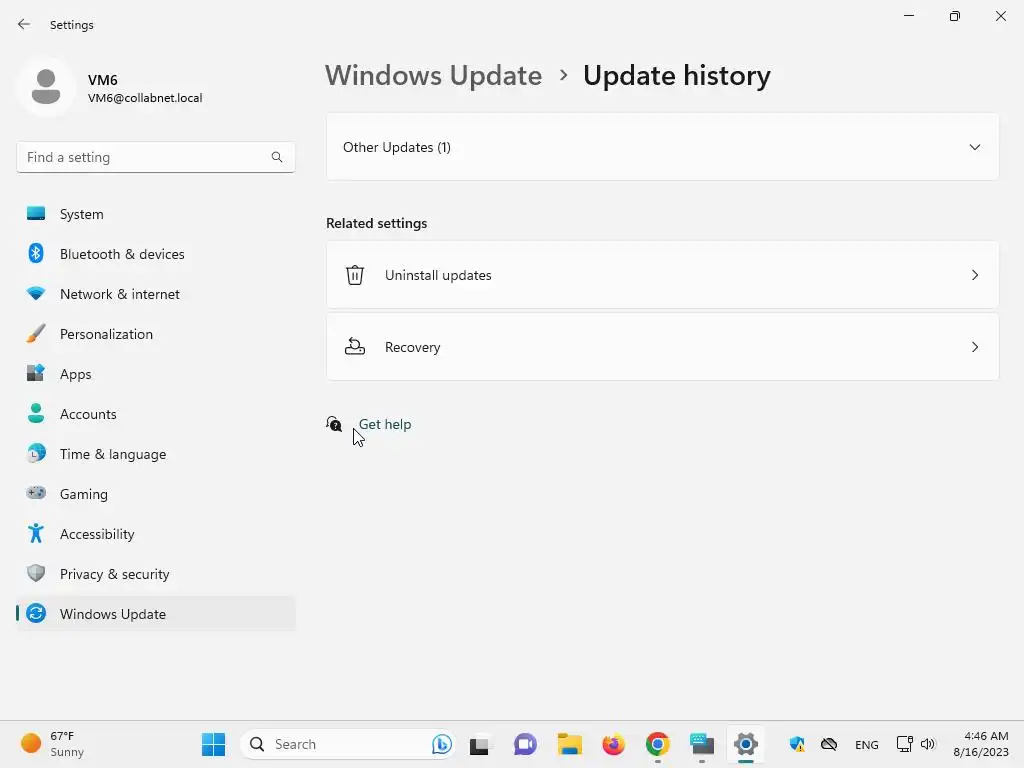This screenshot has height=768, width=1024.
Task: Open File Explorer from the taskbar
Action: [569, 744]
